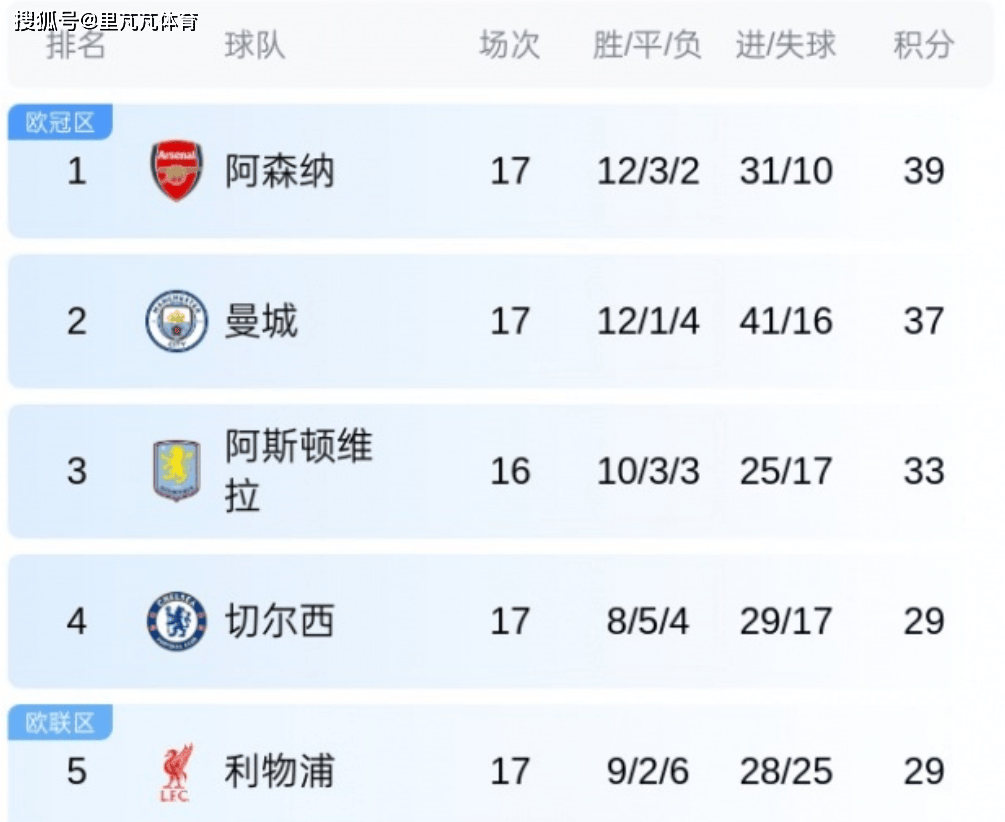
Task: Click the Chelsea club crest
Action: tap(176, 621)
